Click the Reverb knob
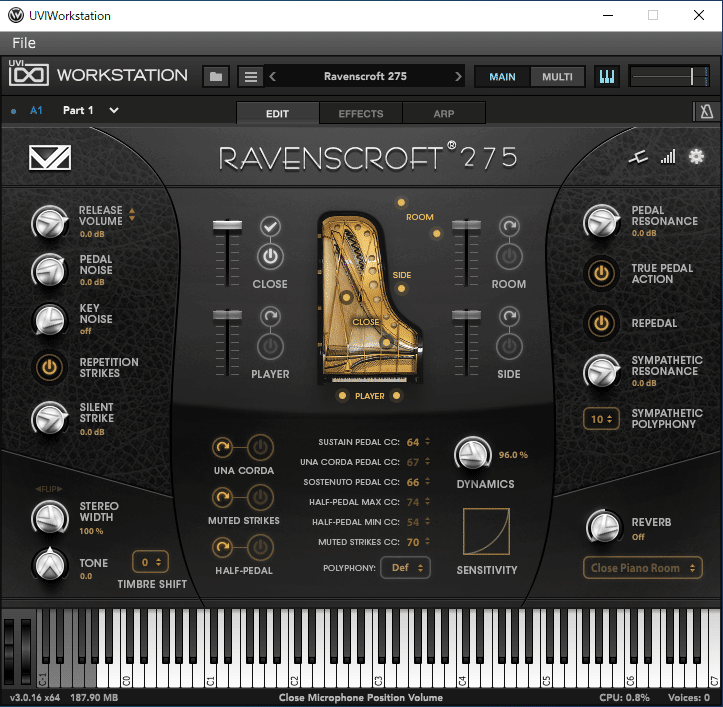The image size is (723, 707). pyautogui.click(x=604, y=527)
